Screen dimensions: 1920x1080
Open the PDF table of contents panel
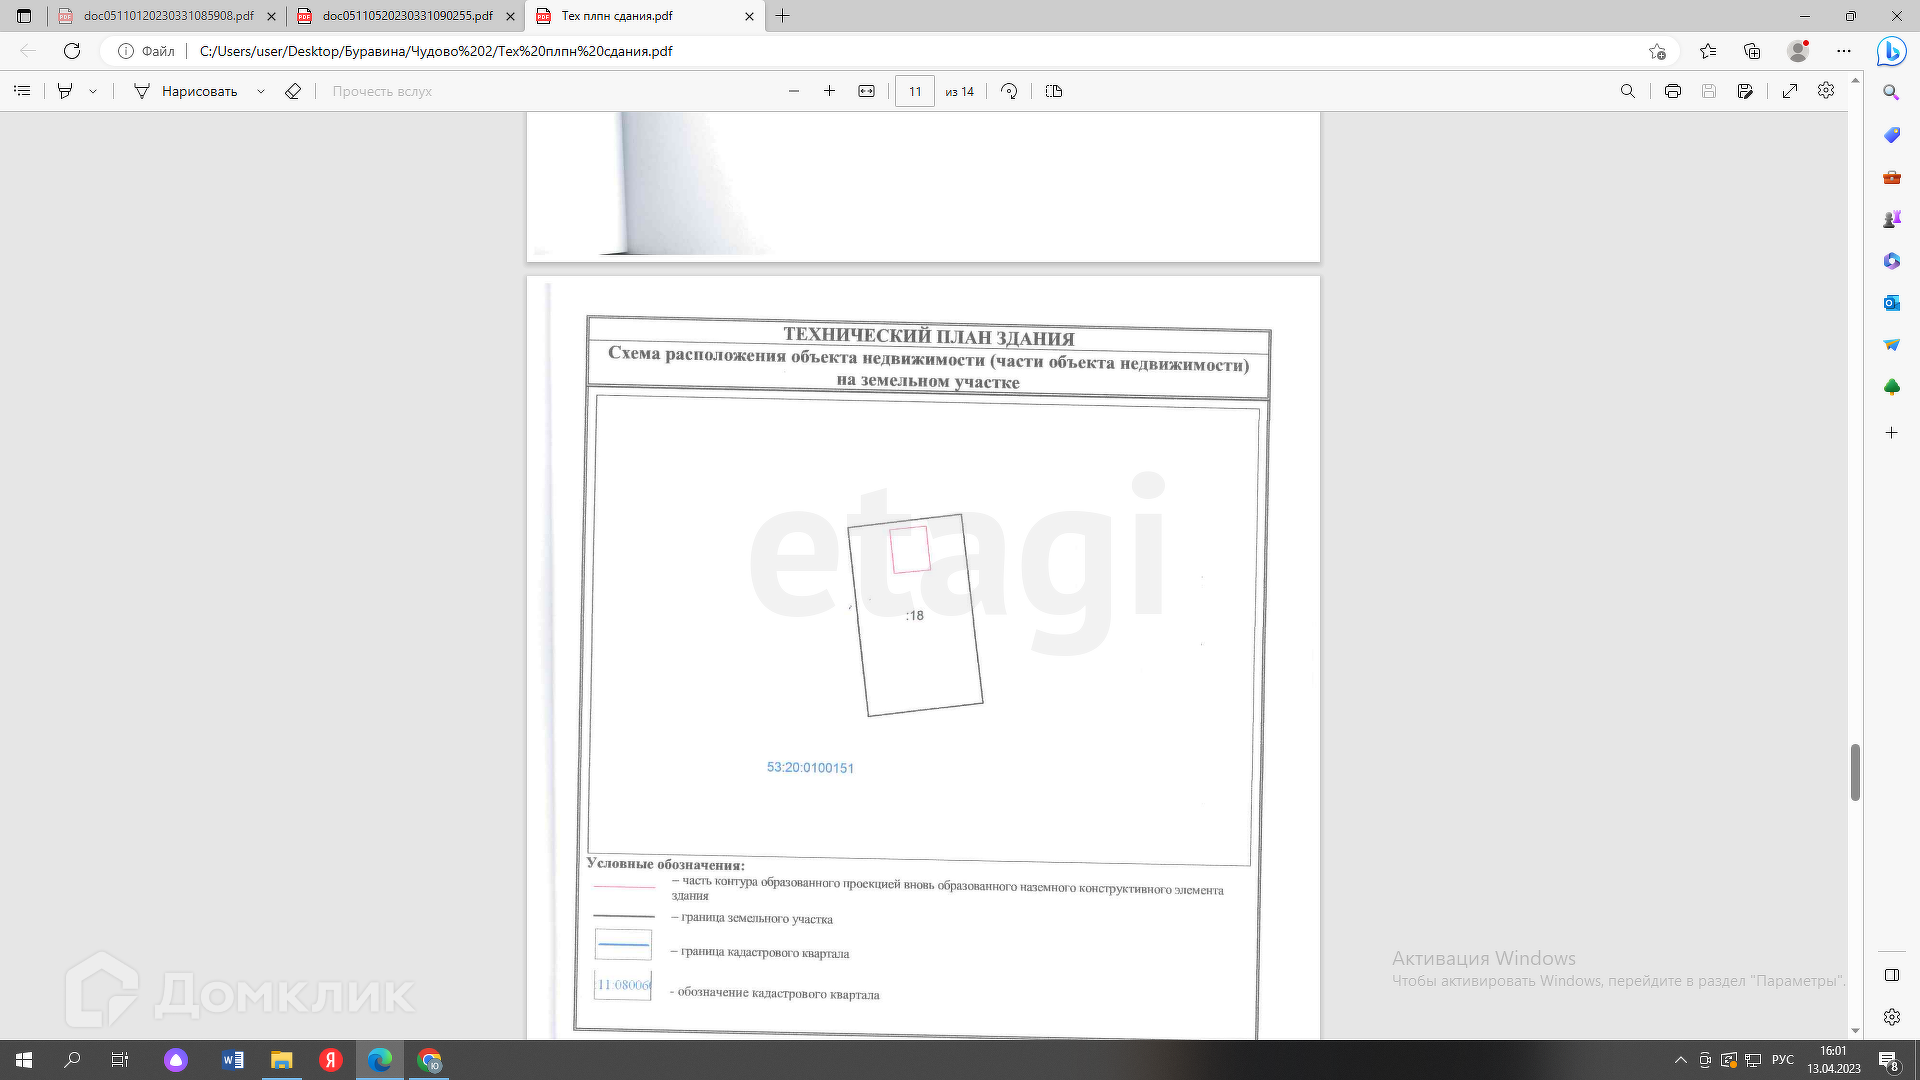[x=22, y=91]
